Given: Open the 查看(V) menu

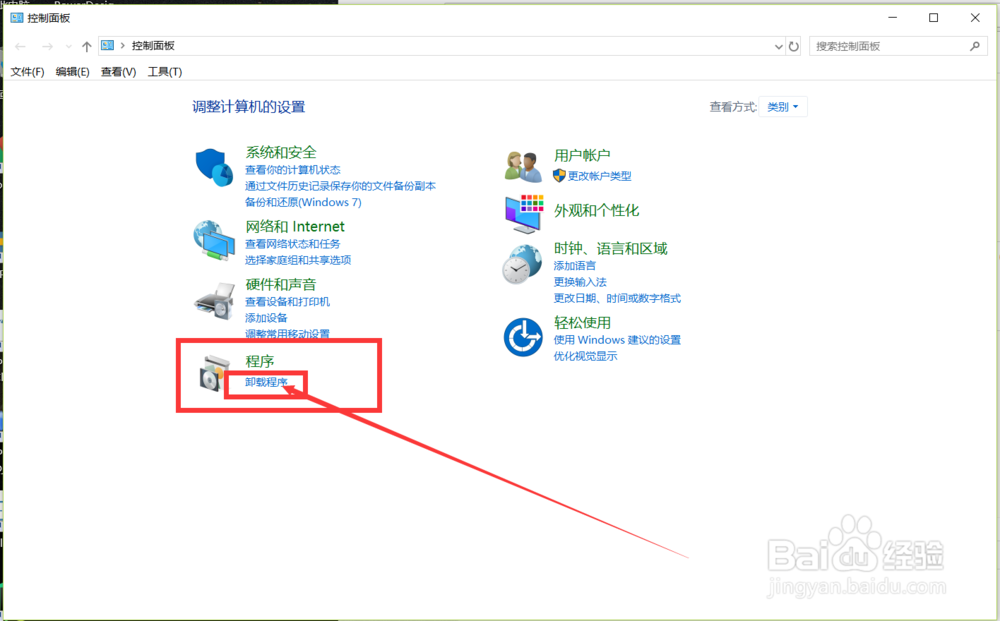Looking at the screenshot, I should (119, 71).
